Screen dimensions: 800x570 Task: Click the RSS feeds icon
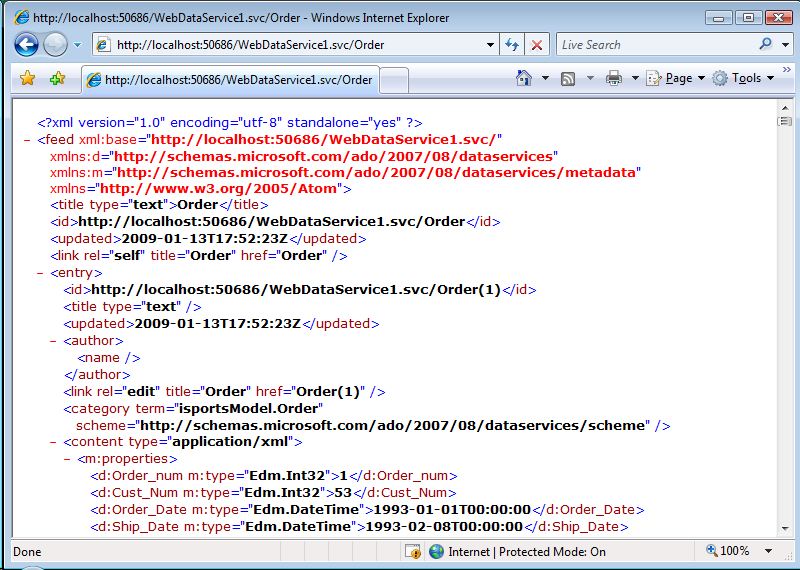click(568, 78)
